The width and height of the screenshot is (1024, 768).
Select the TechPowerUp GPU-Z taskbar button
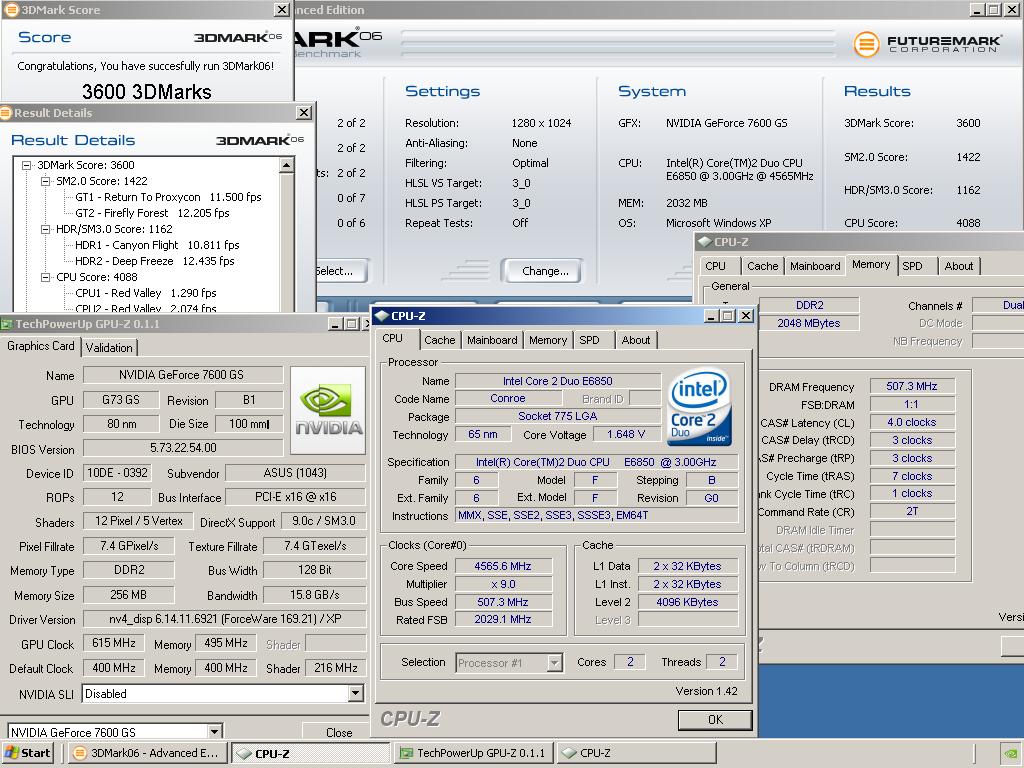coord(474,753)
